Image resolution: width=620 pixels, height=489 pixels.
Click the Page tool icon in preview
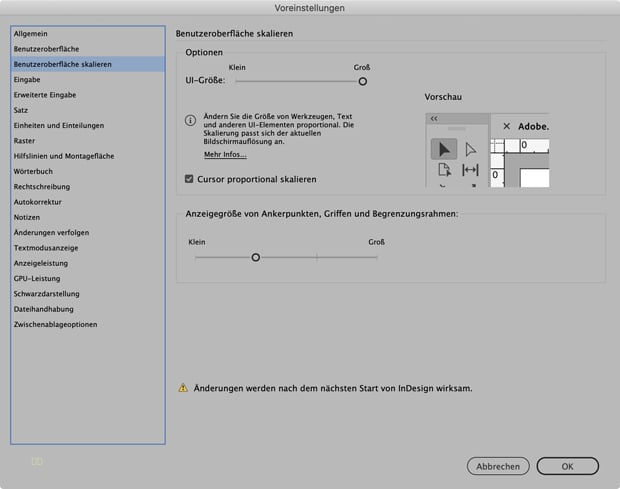point(444,171)
